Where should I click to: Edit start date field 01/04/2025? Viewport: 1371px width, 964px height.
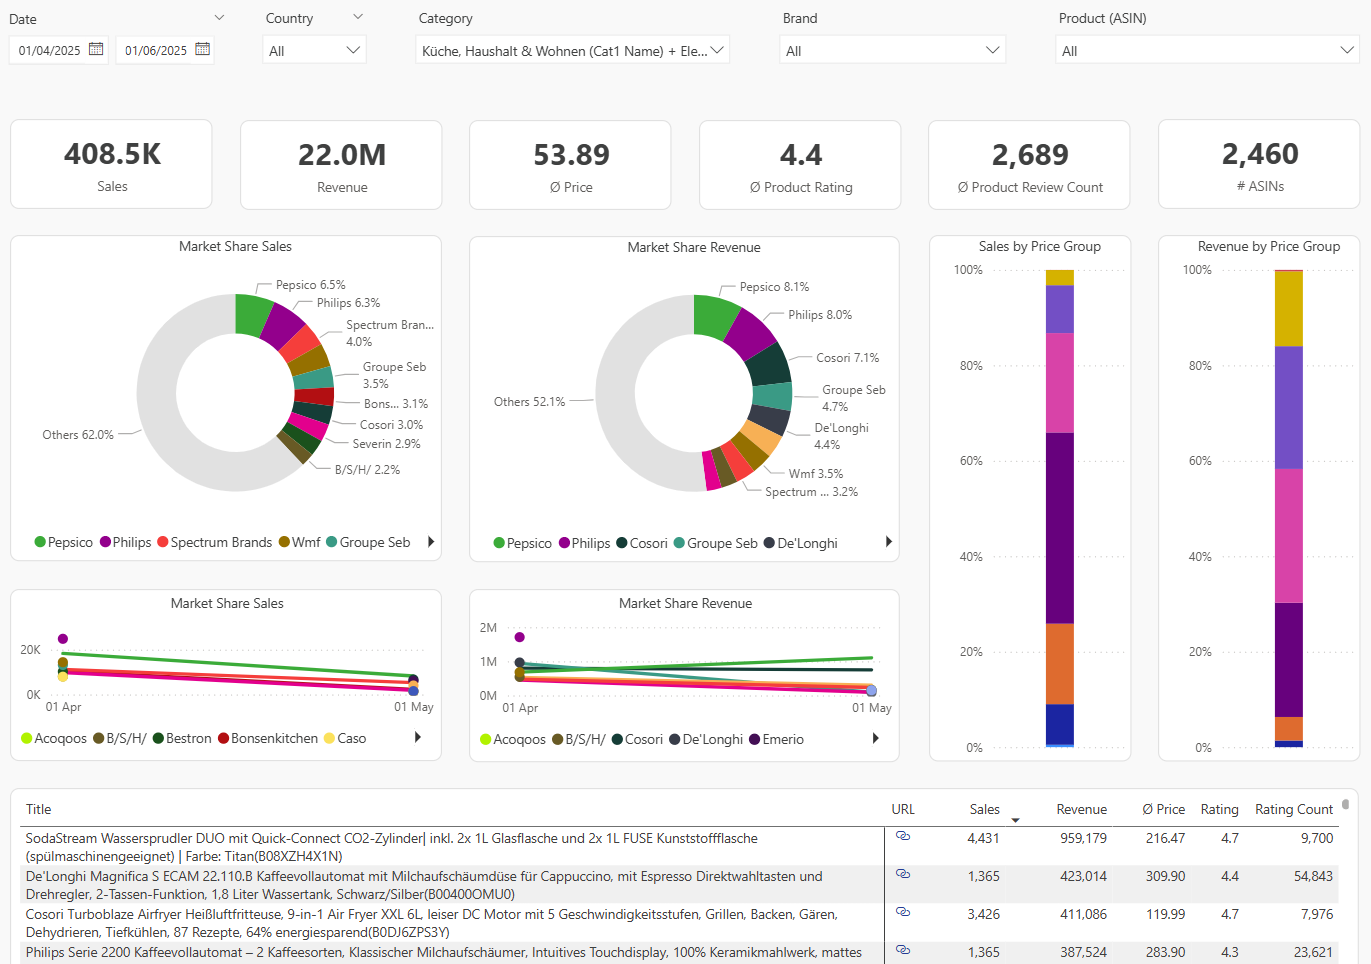point(50,50)
